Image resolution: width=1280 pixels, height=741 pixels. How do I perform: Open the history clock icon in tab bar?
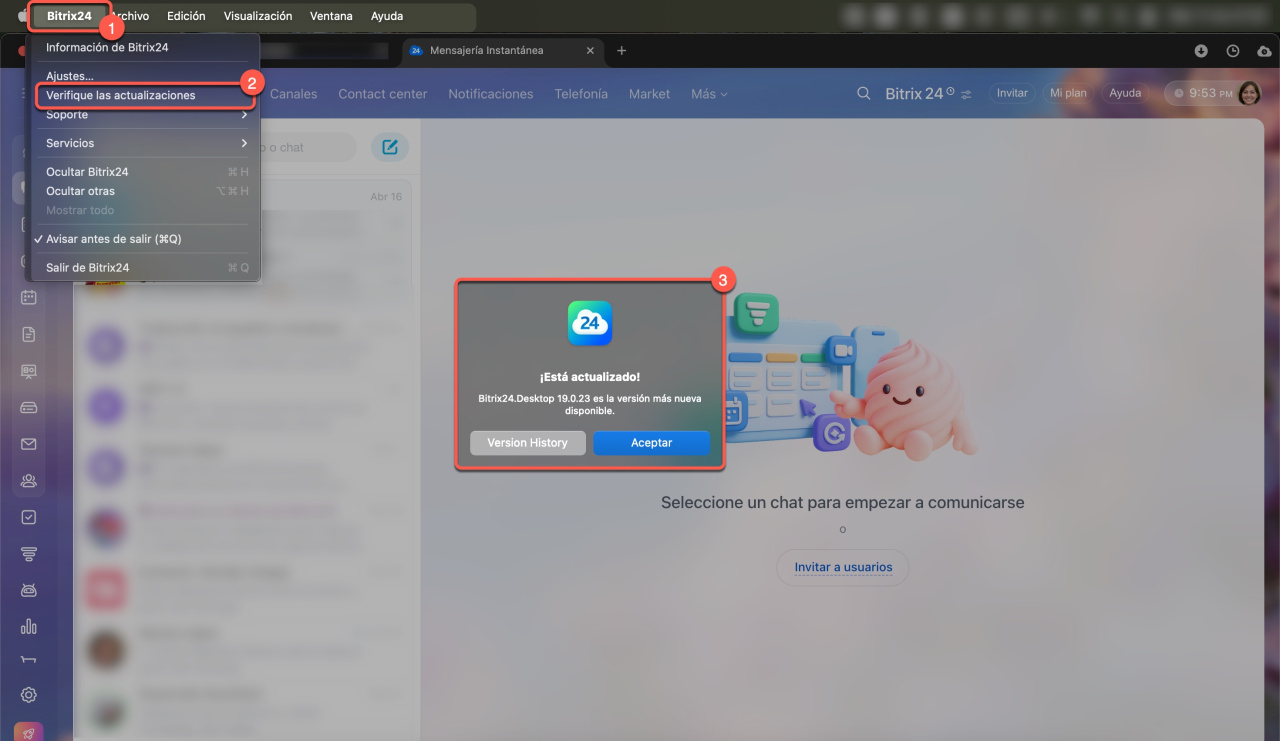point(1233,51)
